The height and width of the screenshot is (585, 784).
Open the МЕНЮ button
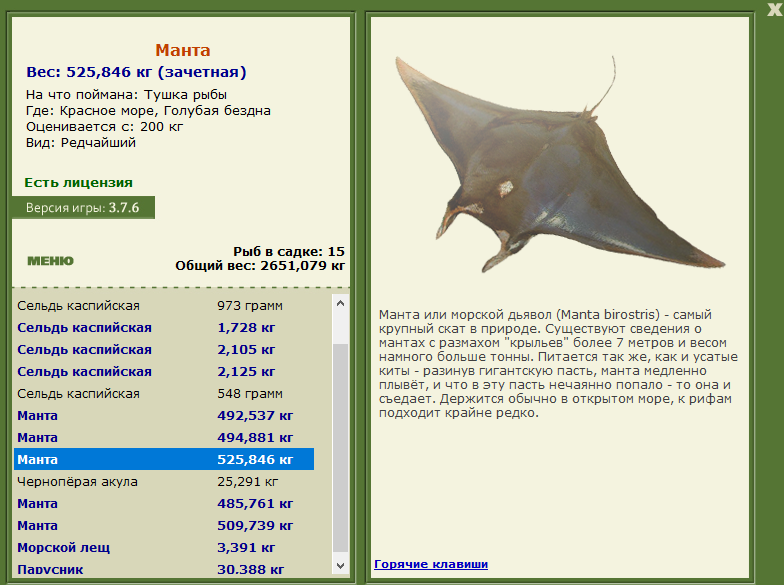(x=50, y=260)
